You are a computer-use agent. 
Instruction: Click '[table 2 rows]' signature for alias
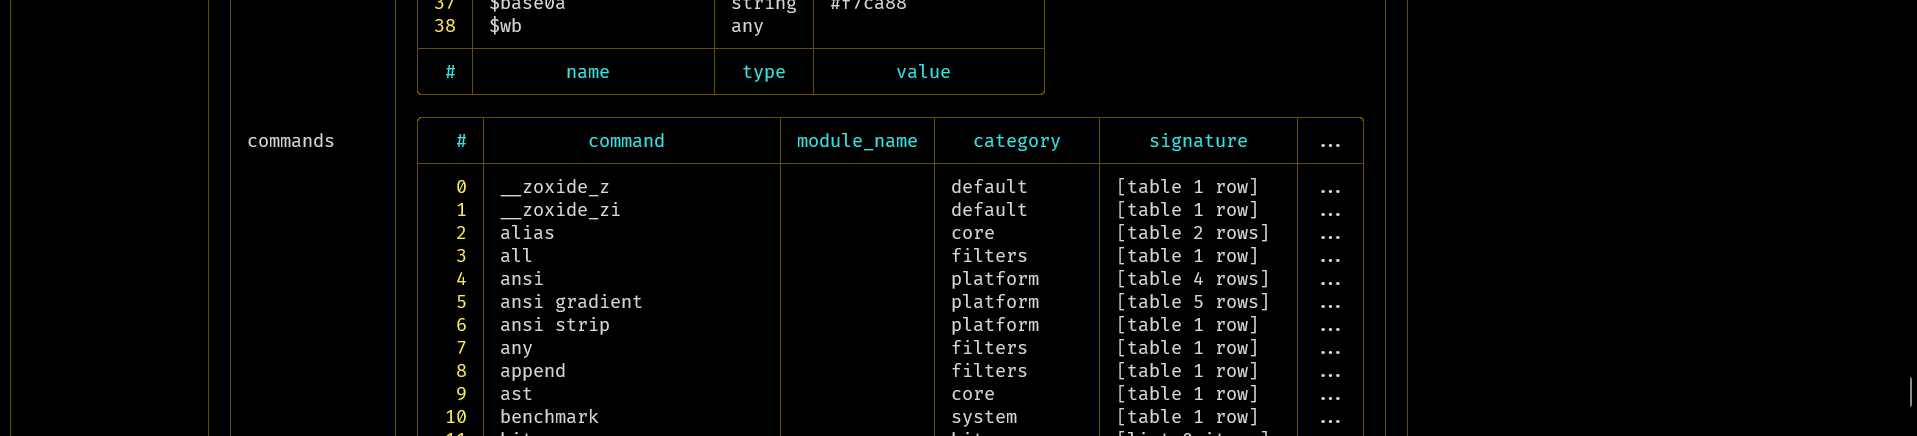pyautogui.click(x=1193, y=233)
